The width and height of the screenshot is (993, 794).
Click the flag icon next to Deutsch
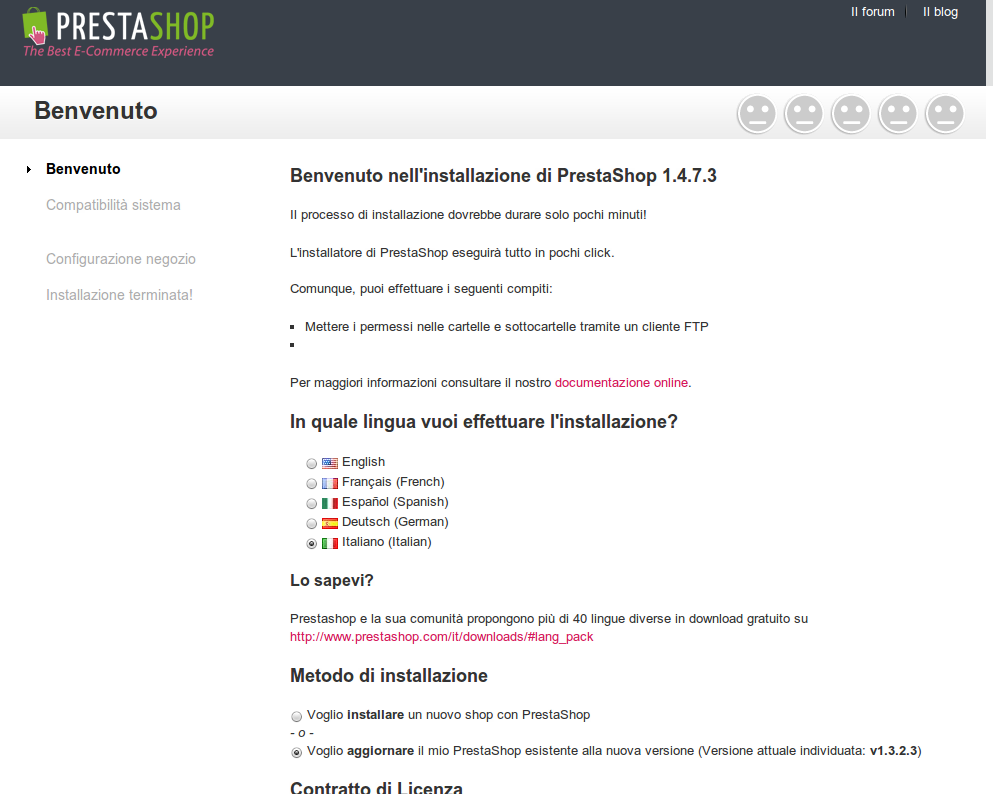point(329,523)
